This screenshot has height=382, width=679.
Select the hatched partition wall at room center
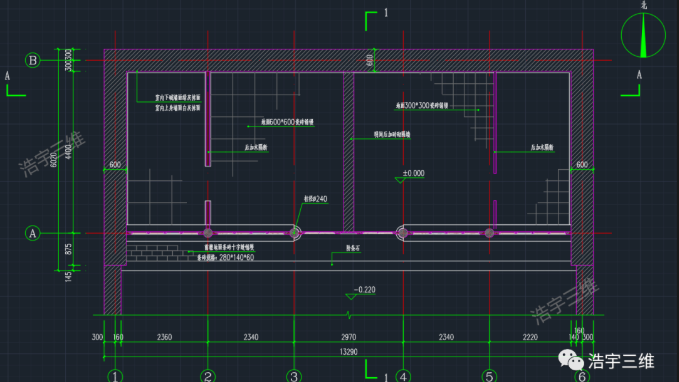pos(349,152)
